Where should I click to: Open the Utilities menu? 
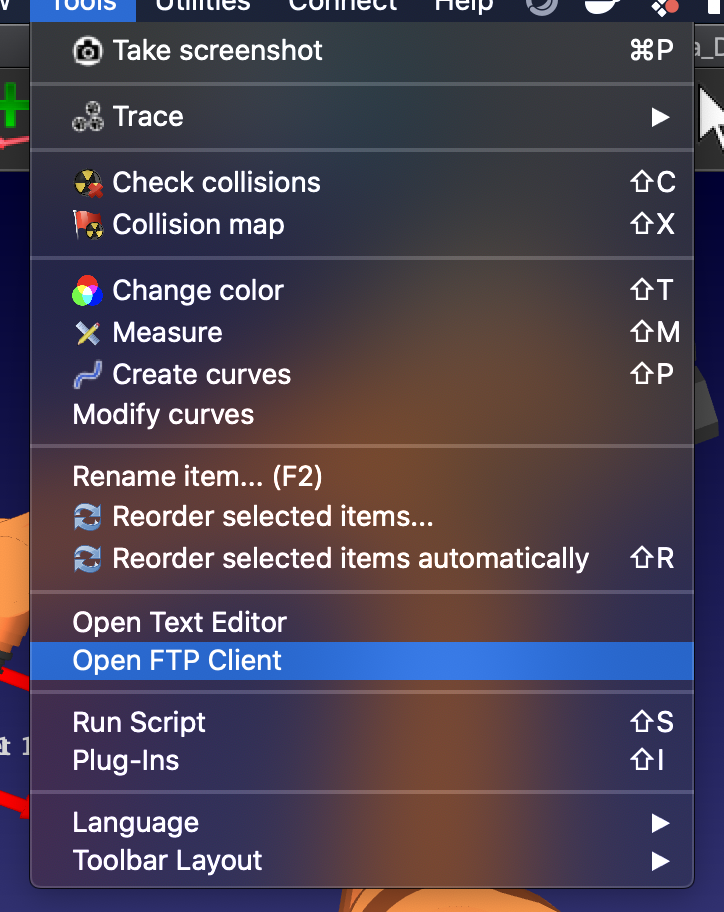(202, 5)
